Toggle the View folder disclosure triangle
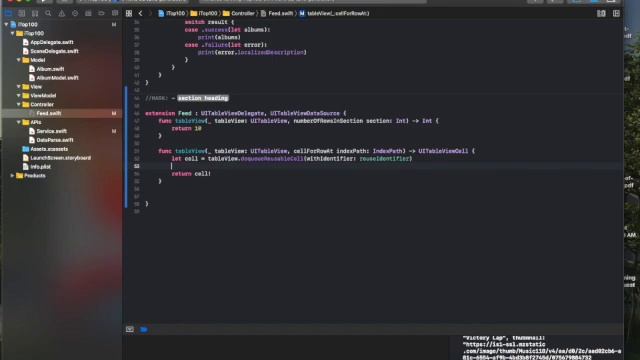The width and height of the screenshot is (640, 360). [18, 87]
